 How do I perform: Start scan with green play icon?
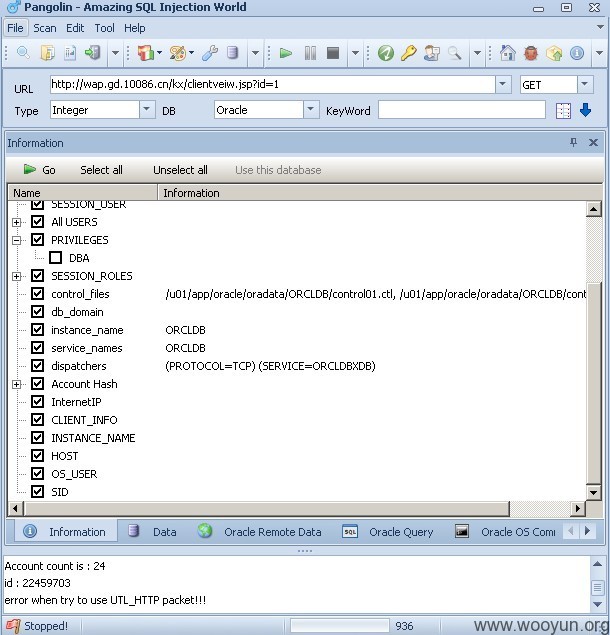tap(286, 53)
